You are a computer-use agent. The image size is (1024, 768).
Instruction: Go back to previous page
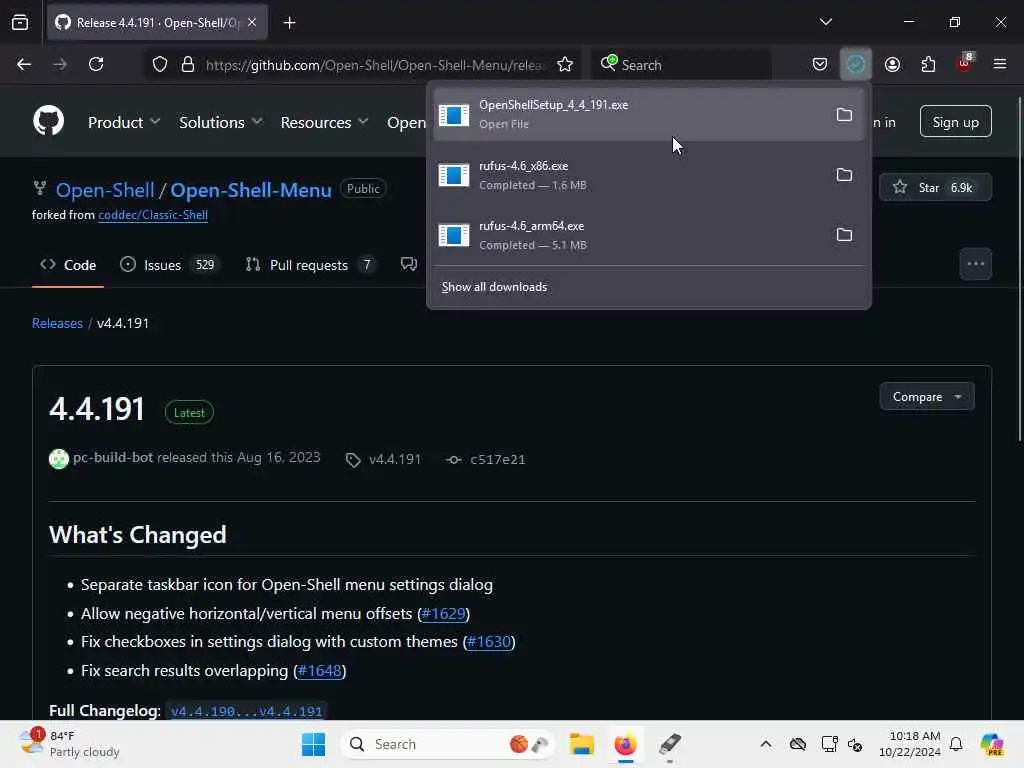pos(24,64)
